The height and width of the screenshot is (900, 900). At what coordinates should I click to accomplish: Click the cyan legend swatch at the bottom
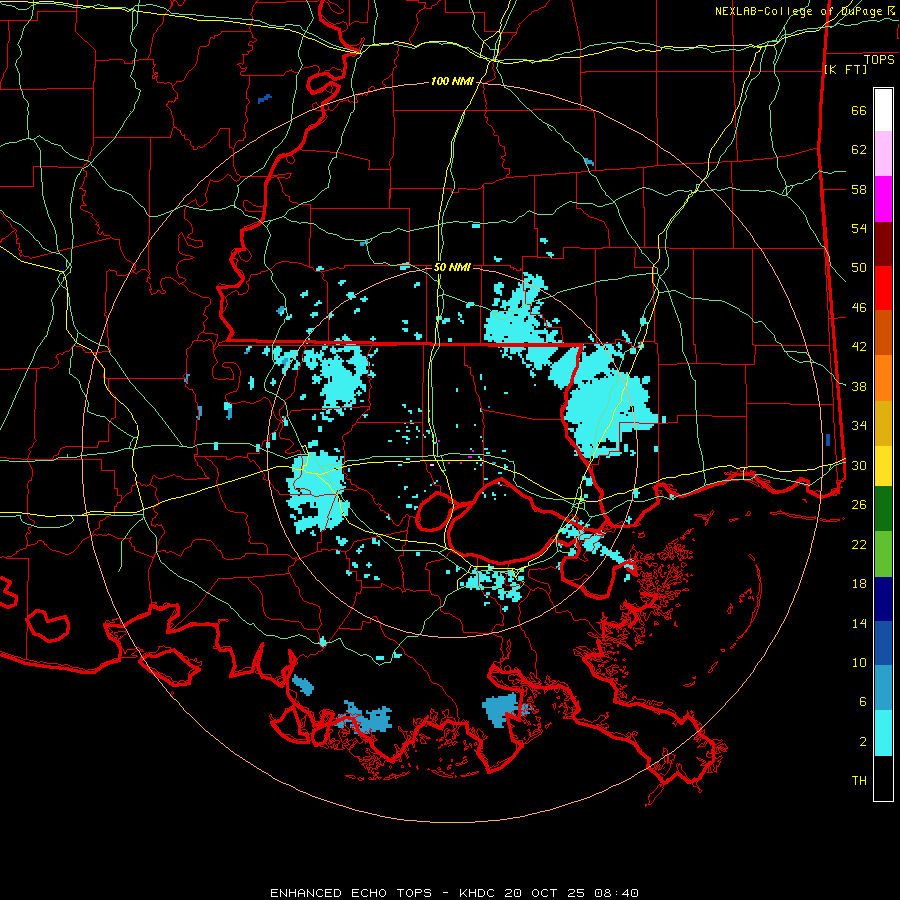[883, 733]
